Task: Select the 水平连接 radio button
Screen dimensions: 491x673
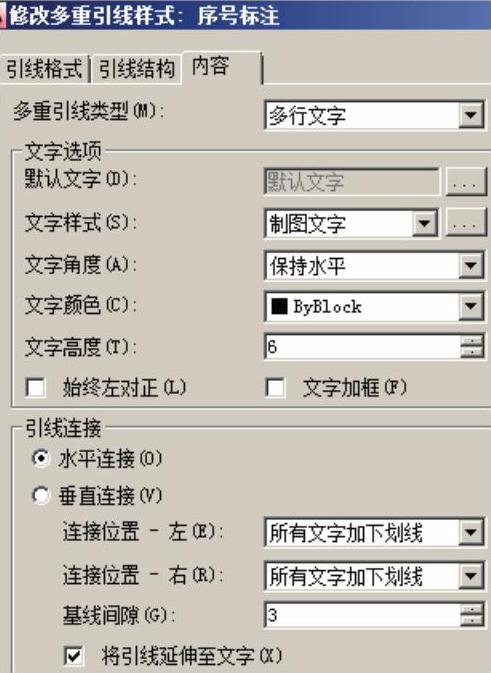Action: click(41, 458)
